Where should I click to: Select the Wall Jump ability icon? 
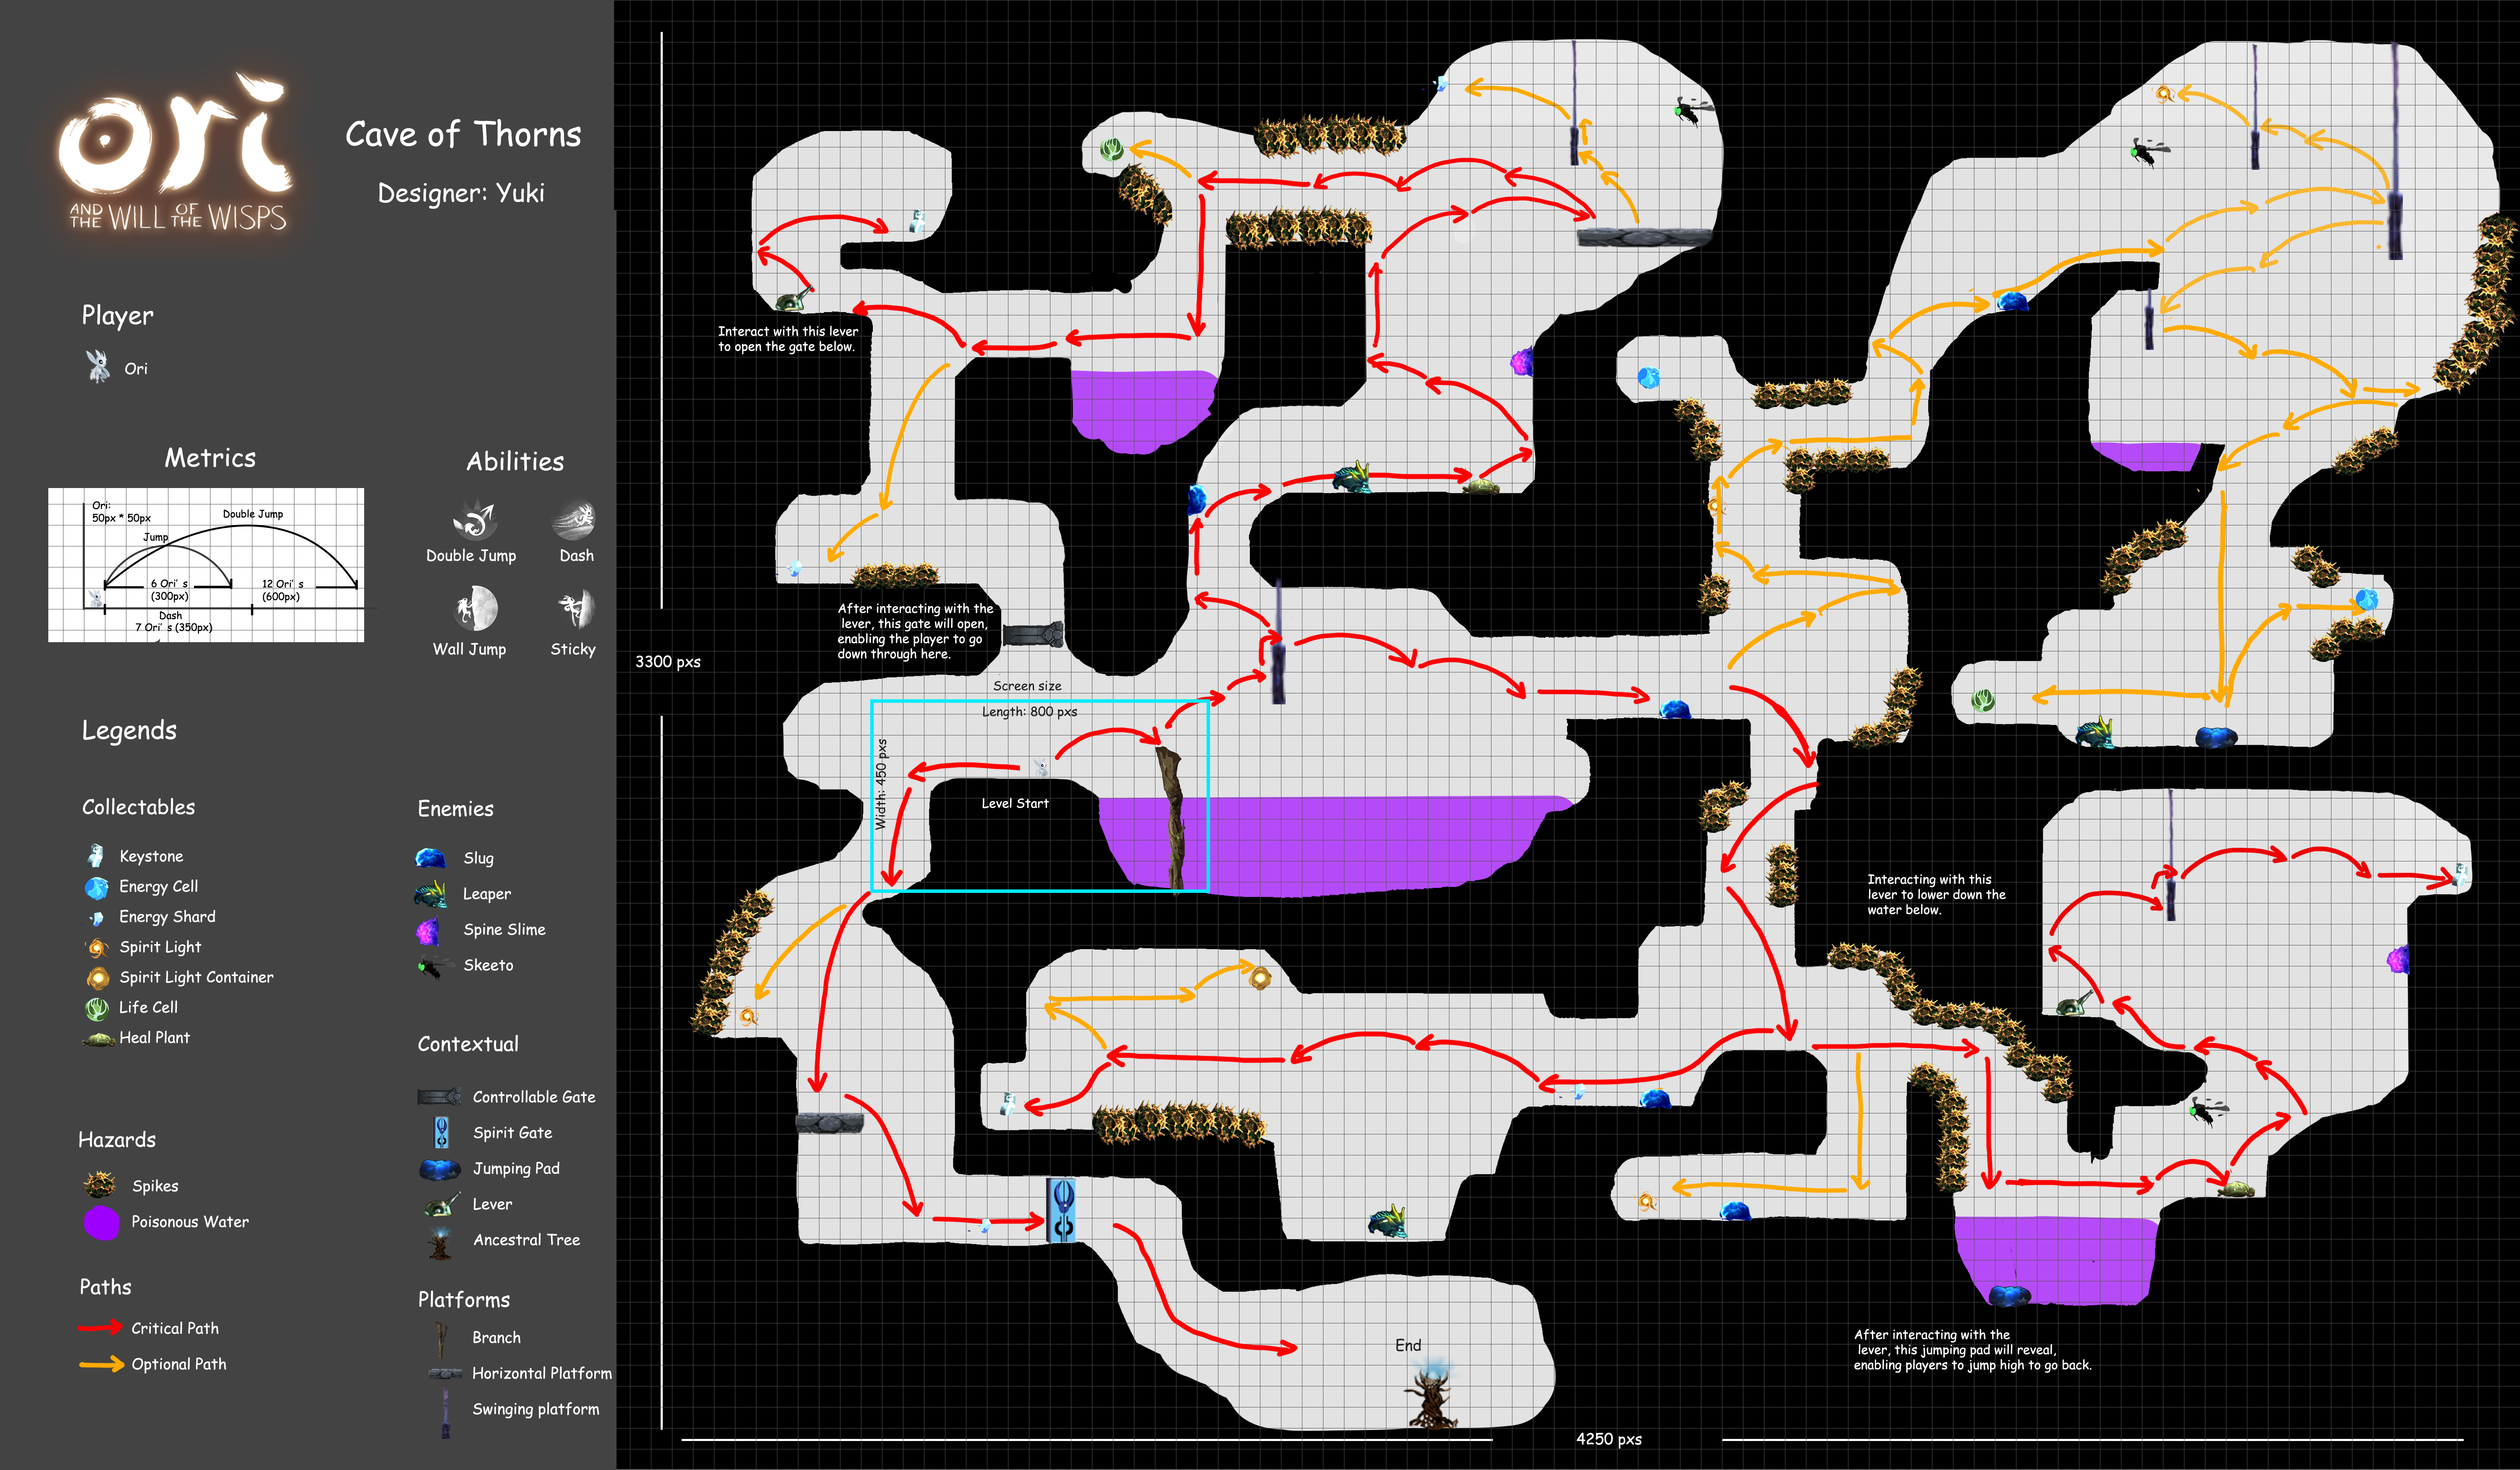click(x=476, y=608)
